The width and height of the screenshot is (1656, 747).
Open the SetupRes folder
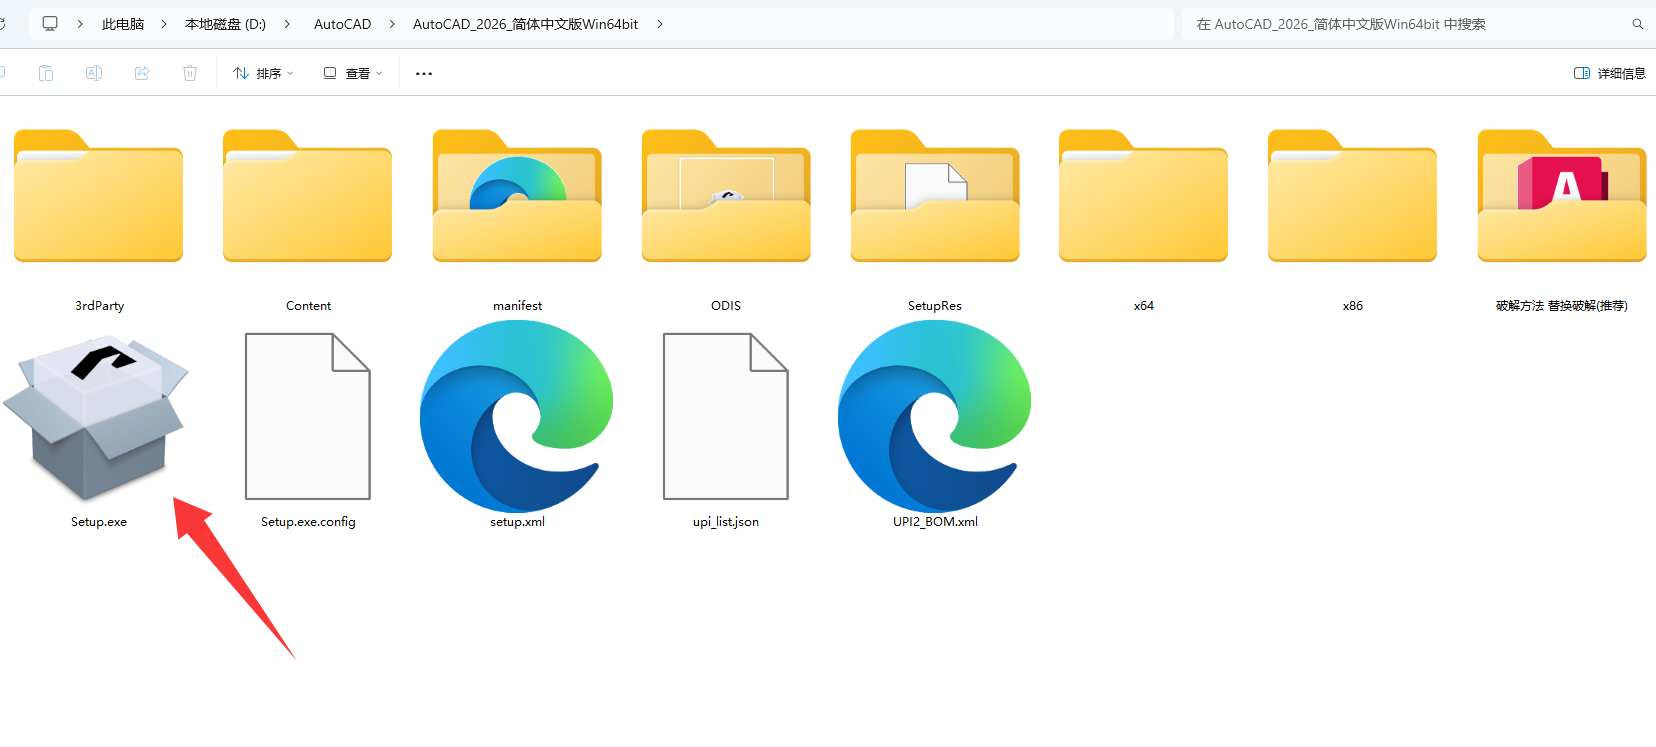coord(935,196)
